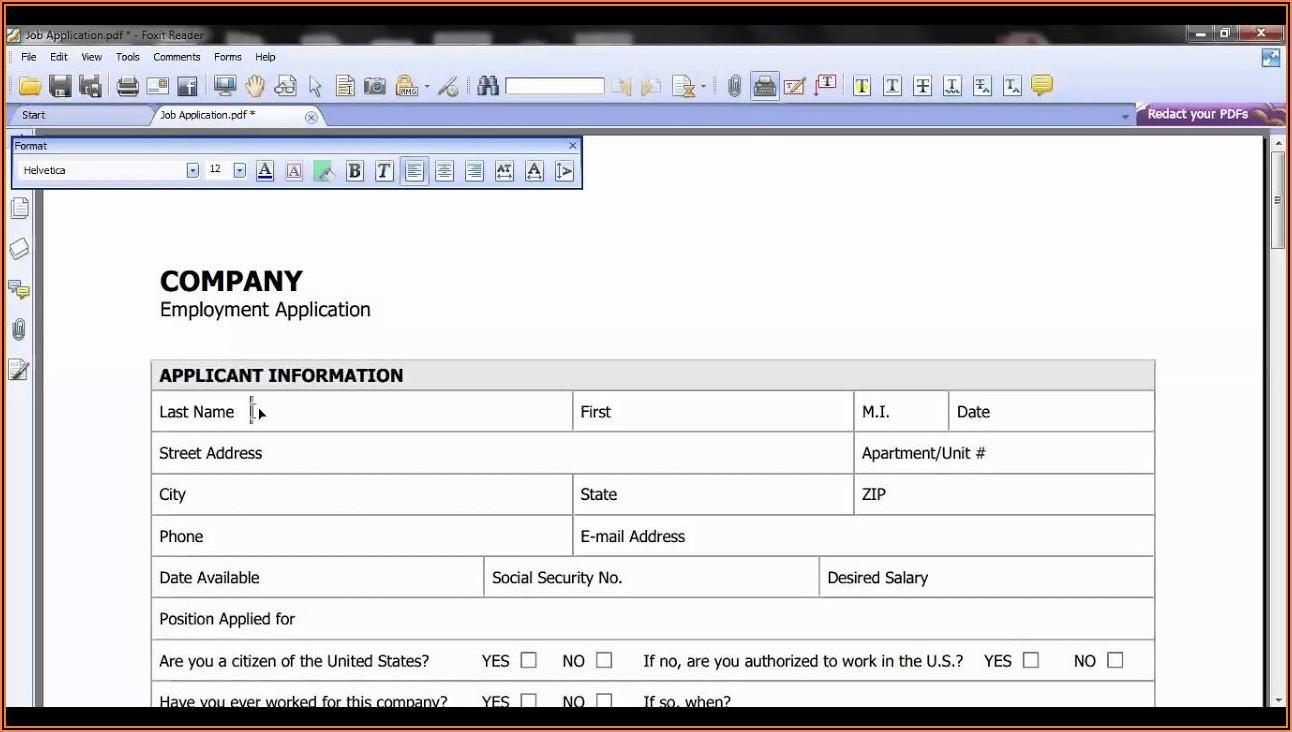The image size is (1292, 732).
Task: Open the Comments menu
Action: point(177,57)
